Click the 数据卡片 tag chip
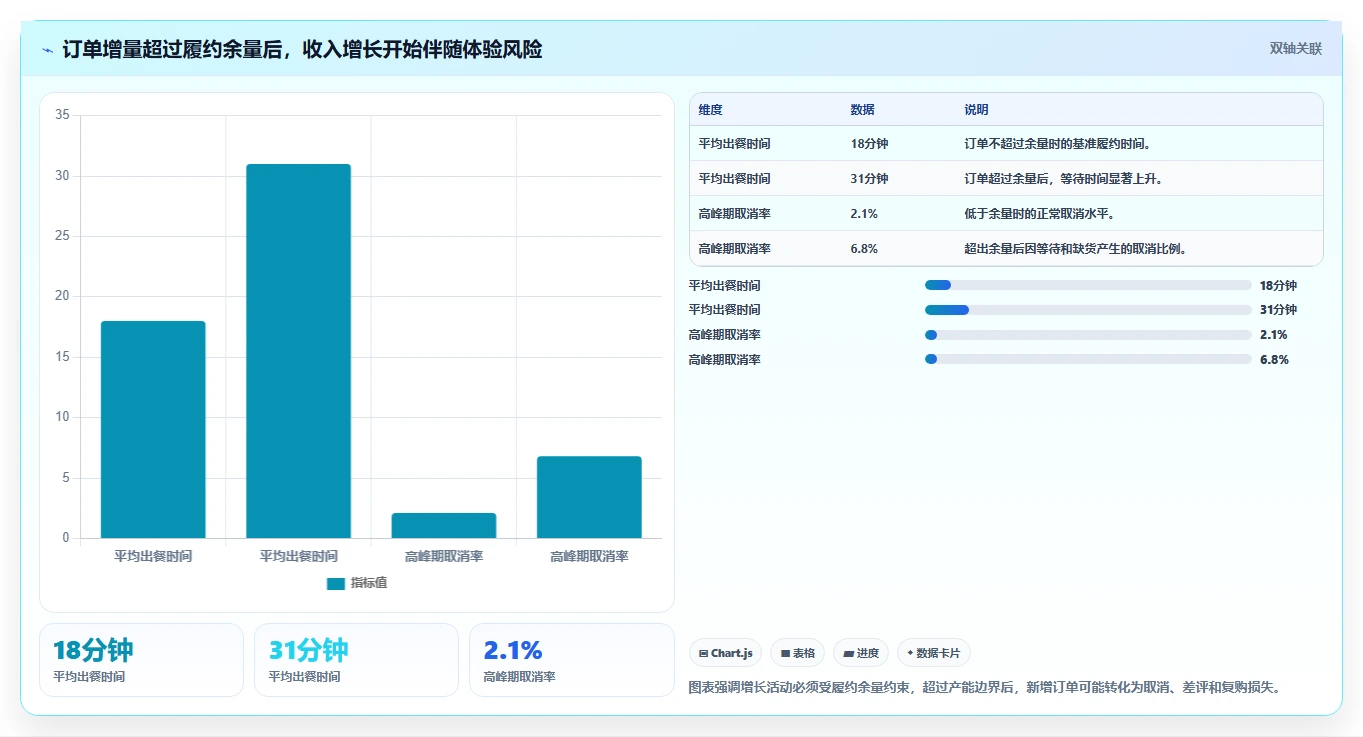This screenshot has width=1363, height=737. pos(934,653)
